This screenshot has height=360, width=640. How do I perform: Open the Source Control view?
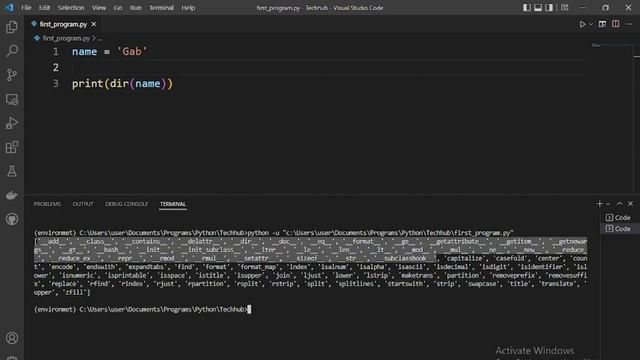pos(12,75)
